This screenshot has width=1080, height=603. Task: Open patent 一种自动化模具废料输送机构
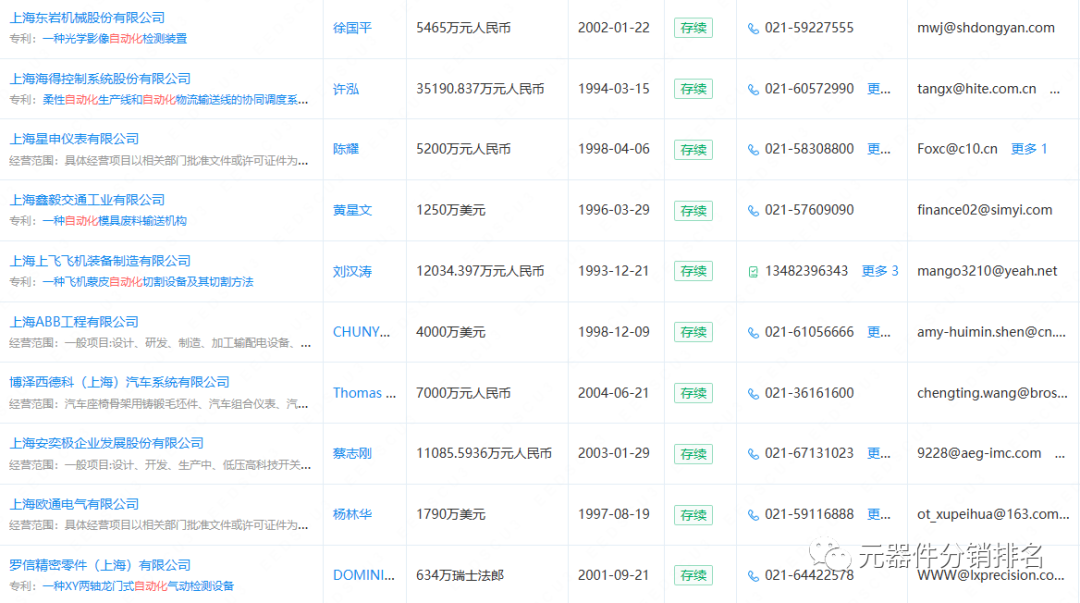click(x=114, y=221)
